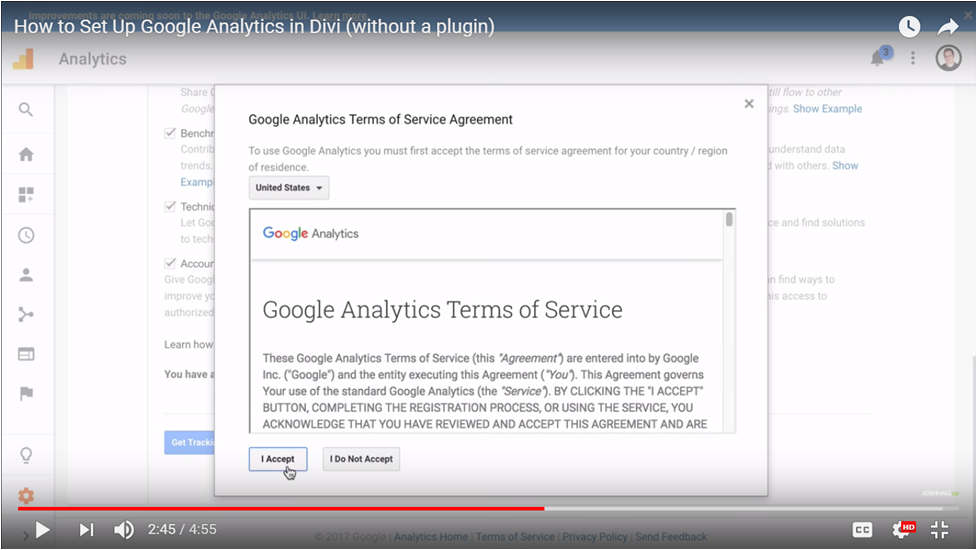Open the Audience person icon in sidebar
The image size is (977, 550).
point(26,275)
